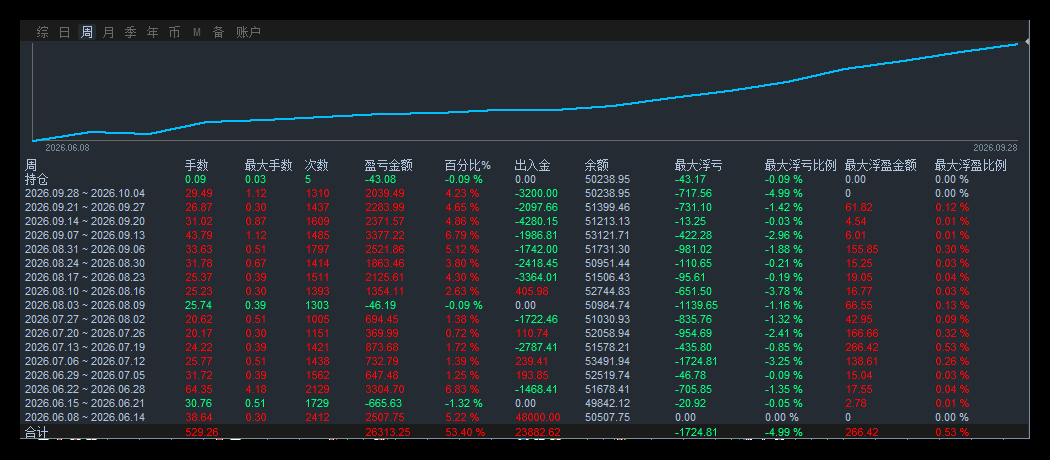Image resolution: width=1050 pixels, height=460 pixels.
Task: Click the 余额 column header
Action: tap(597, 165)
